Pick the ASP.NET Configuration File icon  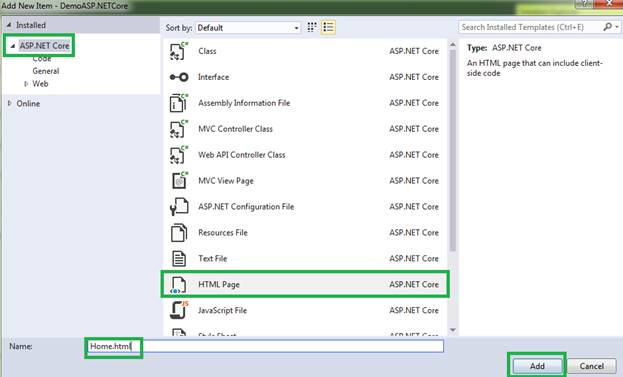[x=178, y=207]
